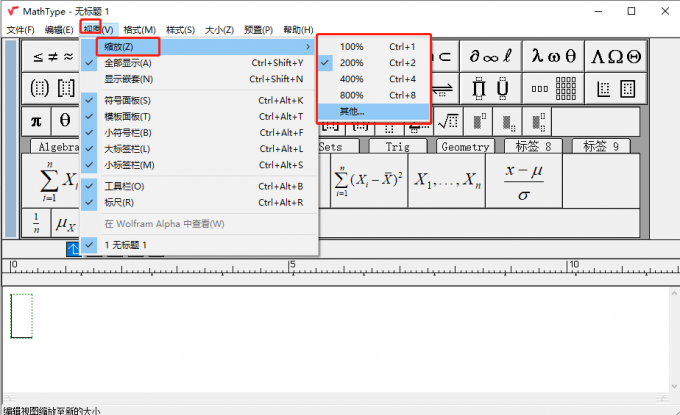Open the 文件(F) menu
This screenshot has width=680, height=415.
tap(20, 29)
